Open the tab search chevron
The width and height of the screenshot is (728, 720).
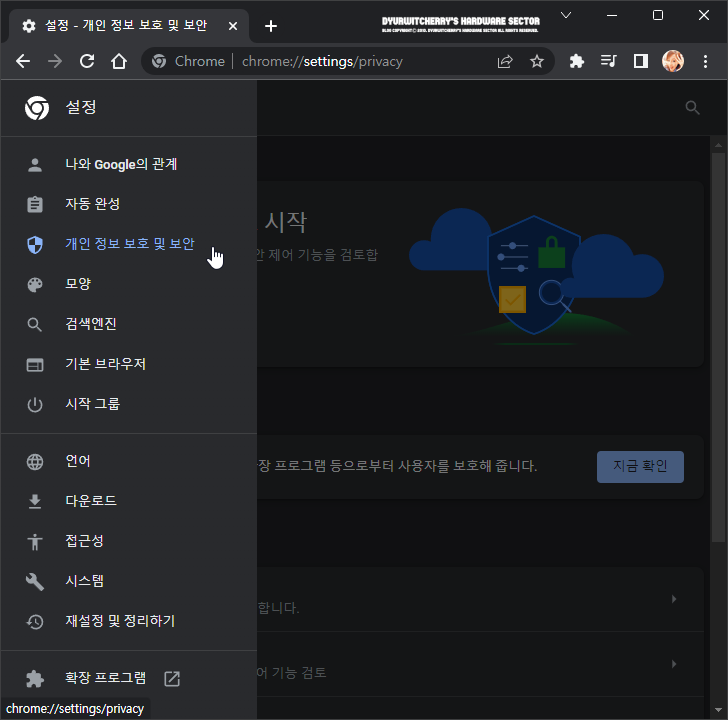coord(566,15)
